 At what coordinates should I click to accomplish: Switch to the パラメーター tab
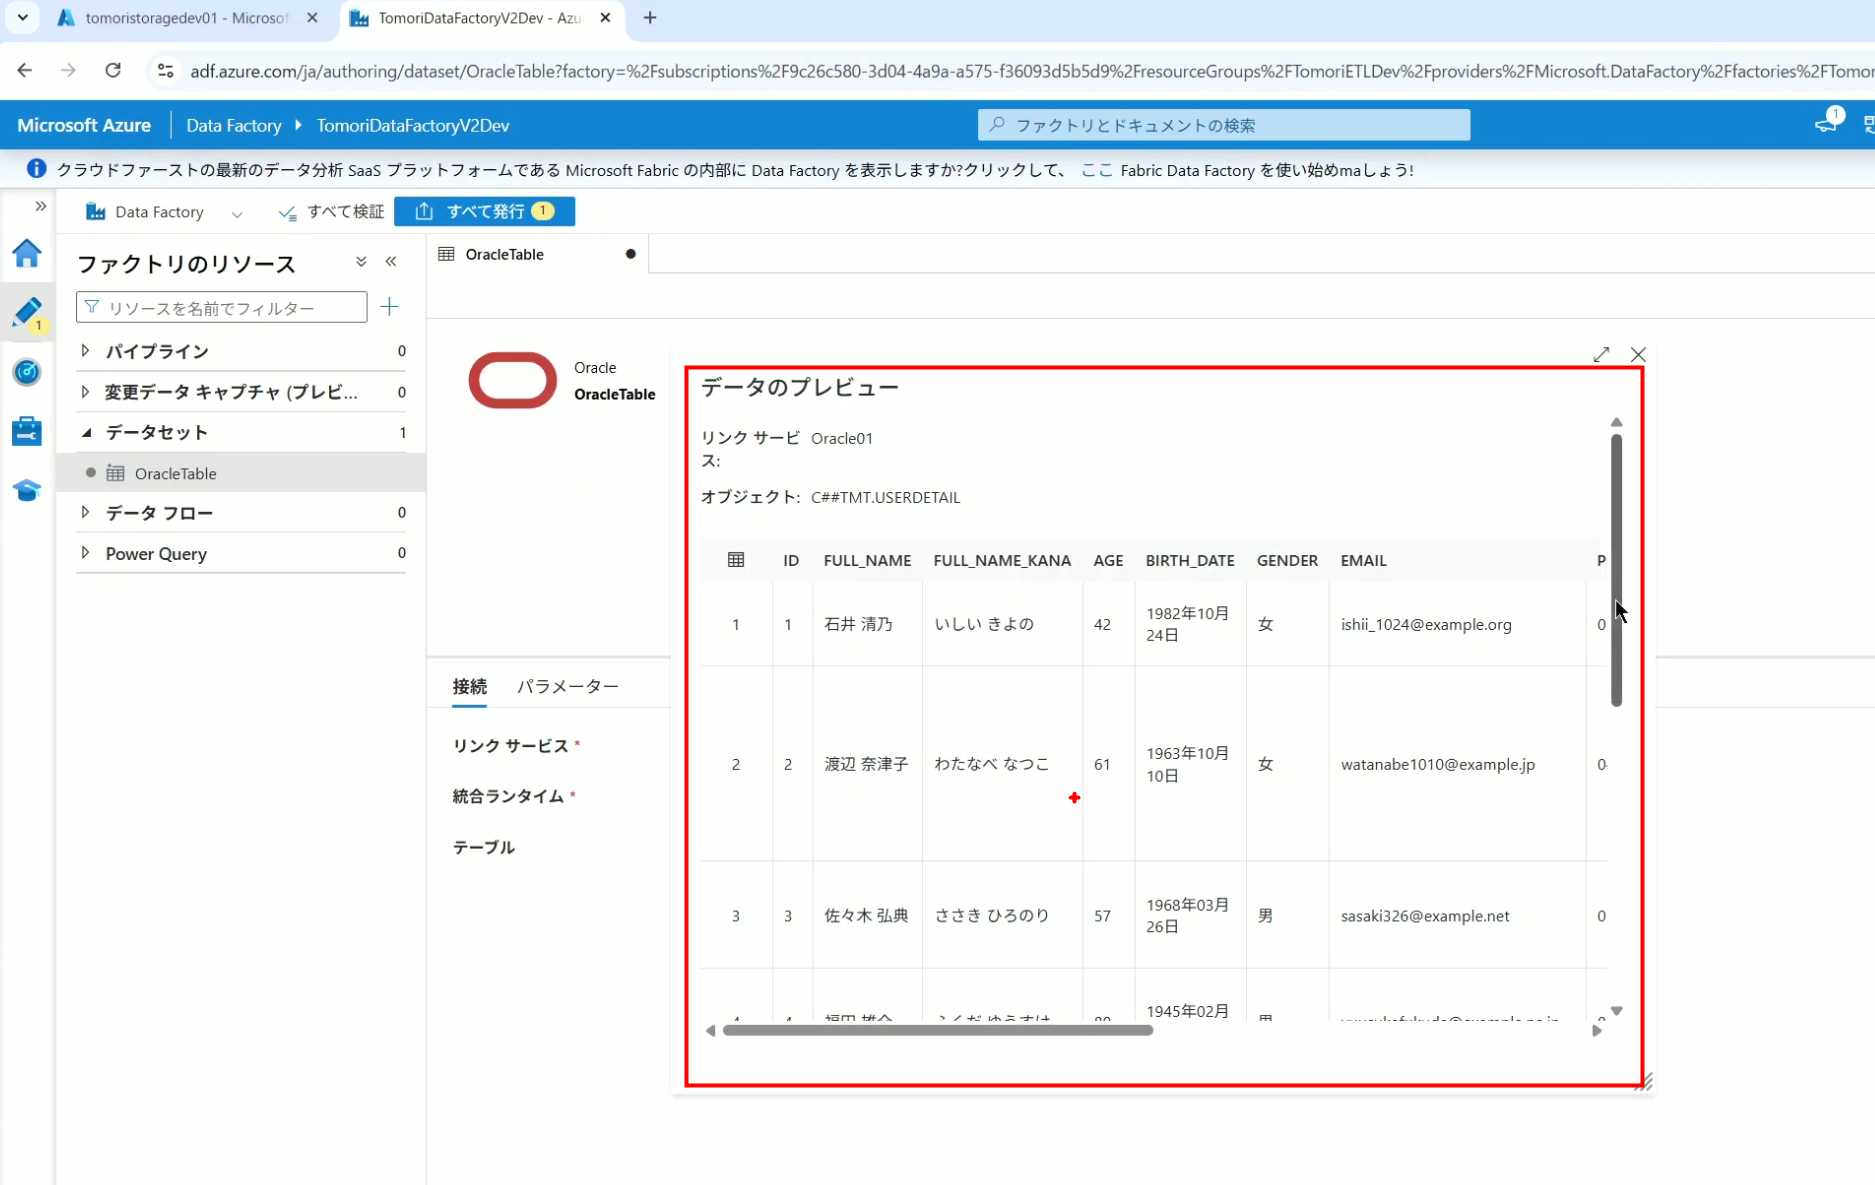567,686
